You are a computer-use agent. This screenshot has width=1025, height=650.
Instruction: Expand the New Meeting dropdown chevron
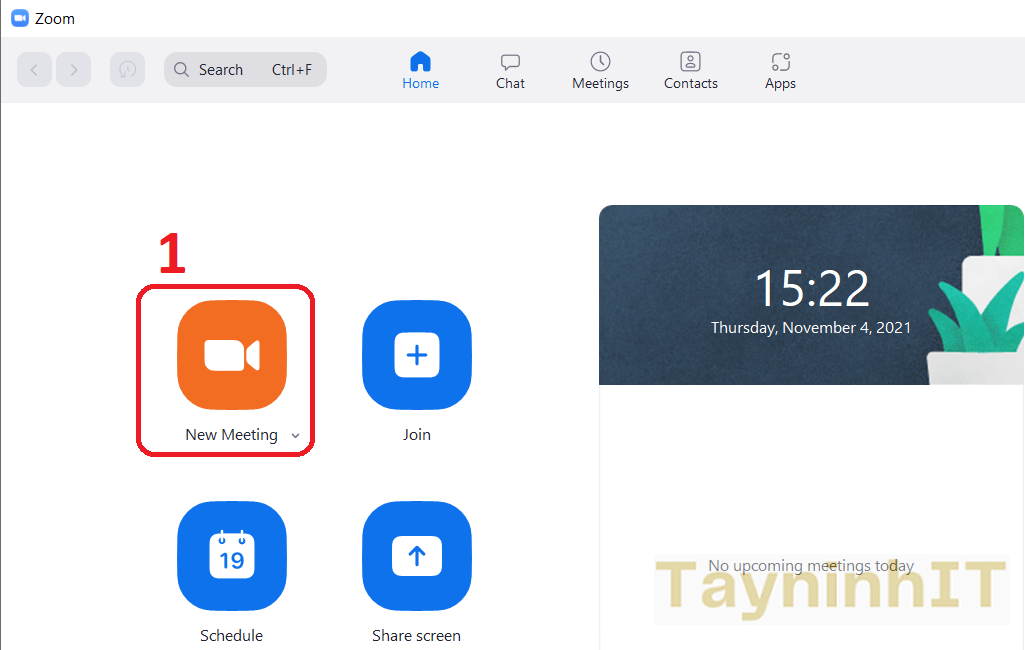[x=295, y=436]
